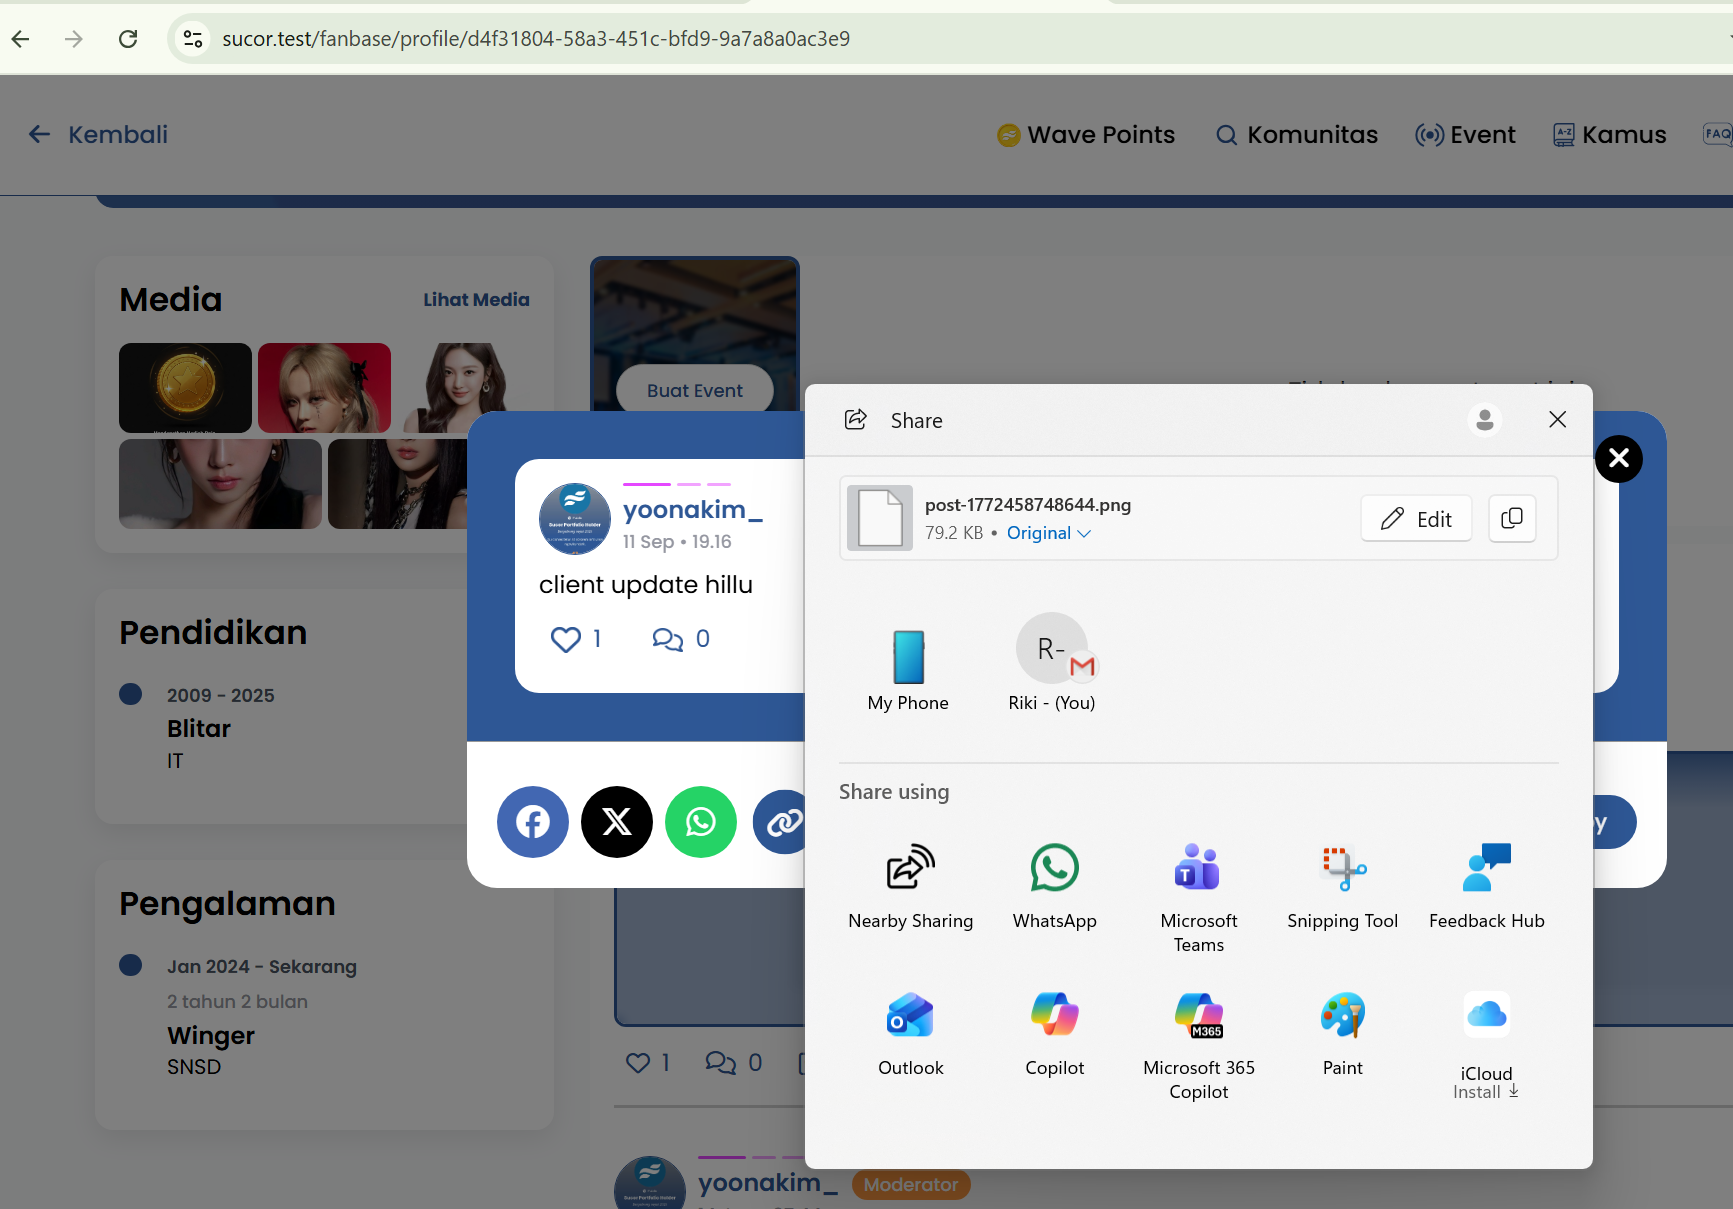The height and width of the screenshot is (1209, 1733).
Task: Open comments on the client update hillu post
Action: point(667,639)
